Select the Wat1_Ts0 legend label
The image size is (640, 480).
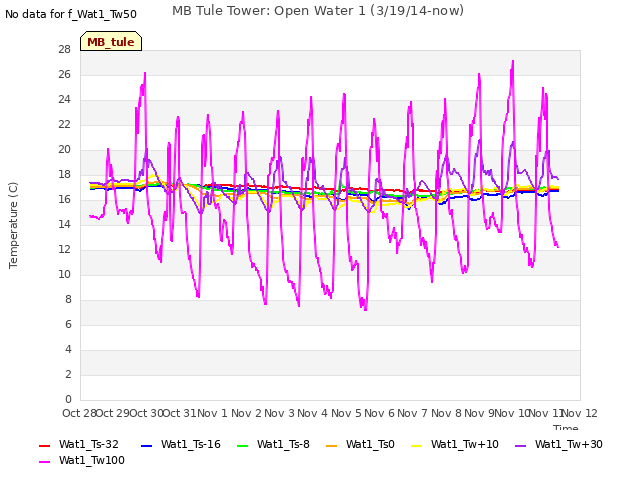[x=370, y=444]
